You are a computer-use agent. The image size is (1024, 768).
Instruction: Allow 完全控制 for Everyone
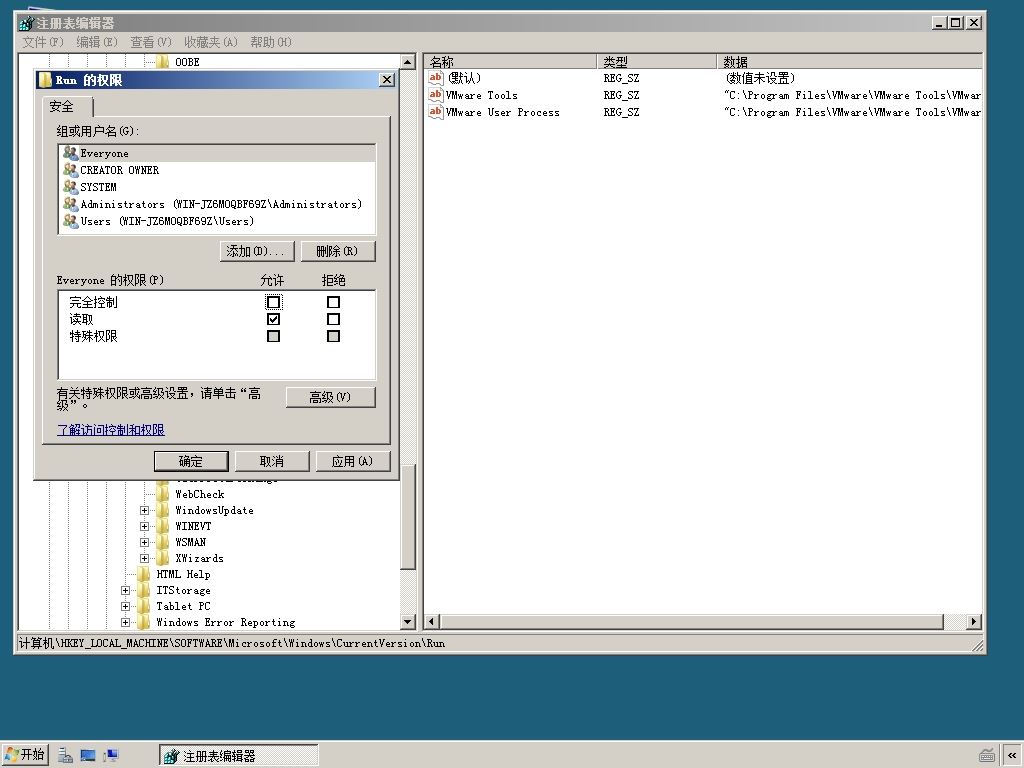click(x=273, y=302)
